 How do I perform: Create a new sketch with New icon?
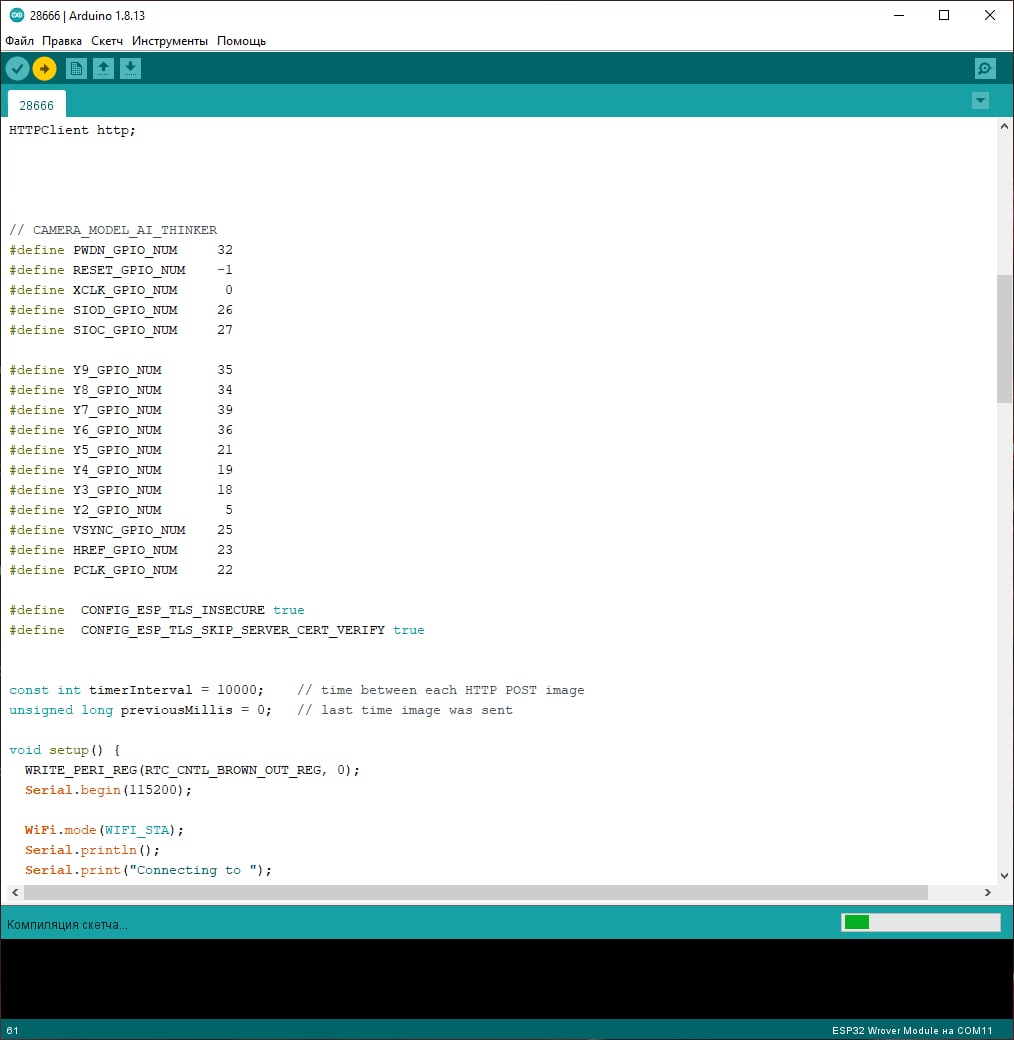click(x=76, y=68)
